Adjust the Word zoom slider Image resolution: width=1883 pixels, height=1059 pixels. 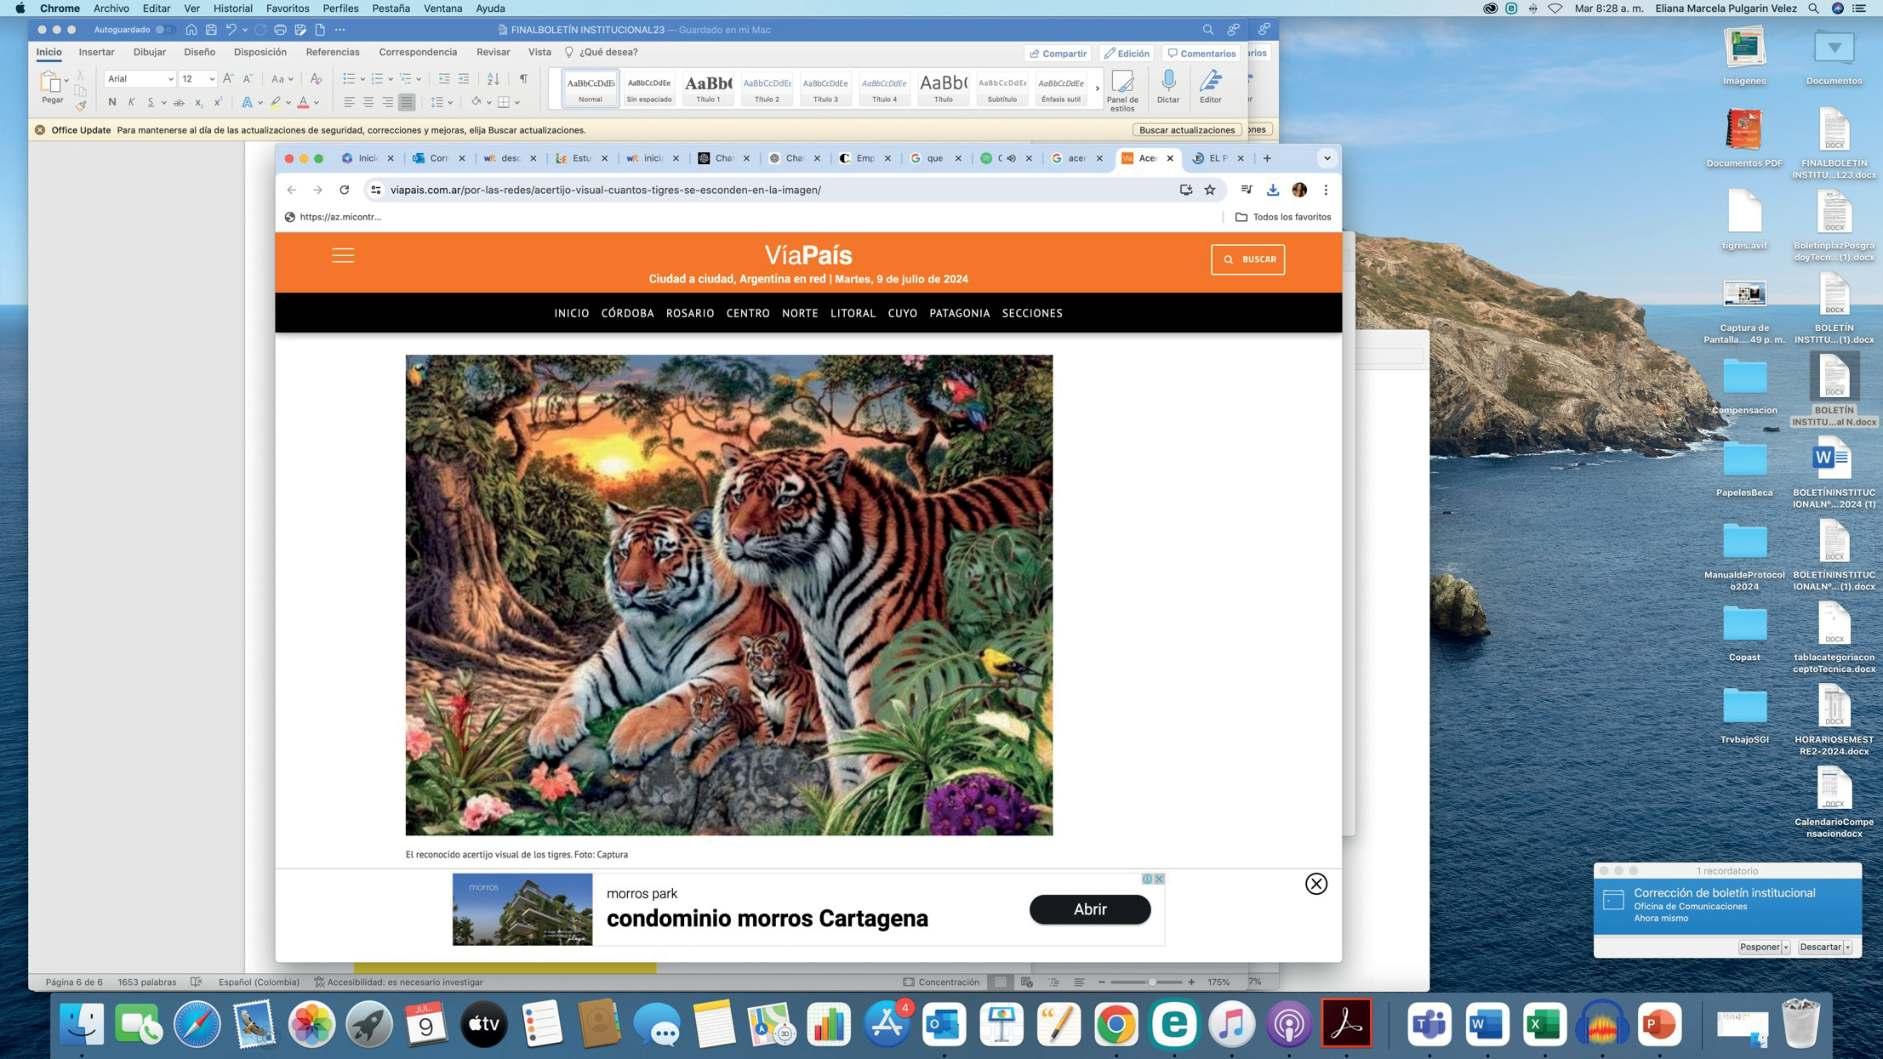pos(1152,982)
